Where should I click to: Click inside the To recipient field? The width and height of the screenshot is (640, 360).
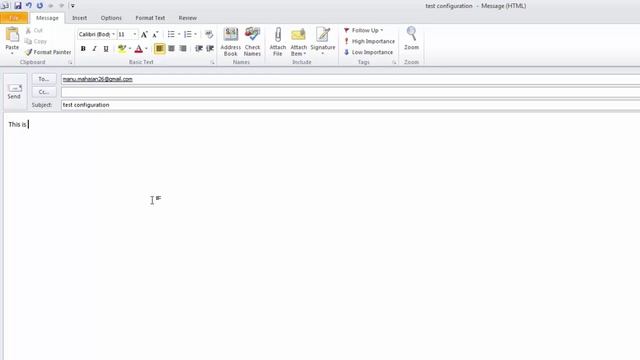[351, 79]
